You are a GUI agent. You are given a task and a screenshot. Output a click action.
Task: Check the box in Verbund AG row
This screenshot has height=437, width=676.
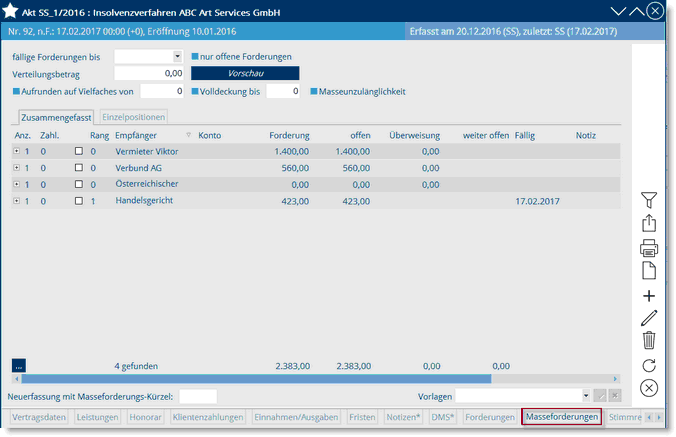tap(78, 167)
